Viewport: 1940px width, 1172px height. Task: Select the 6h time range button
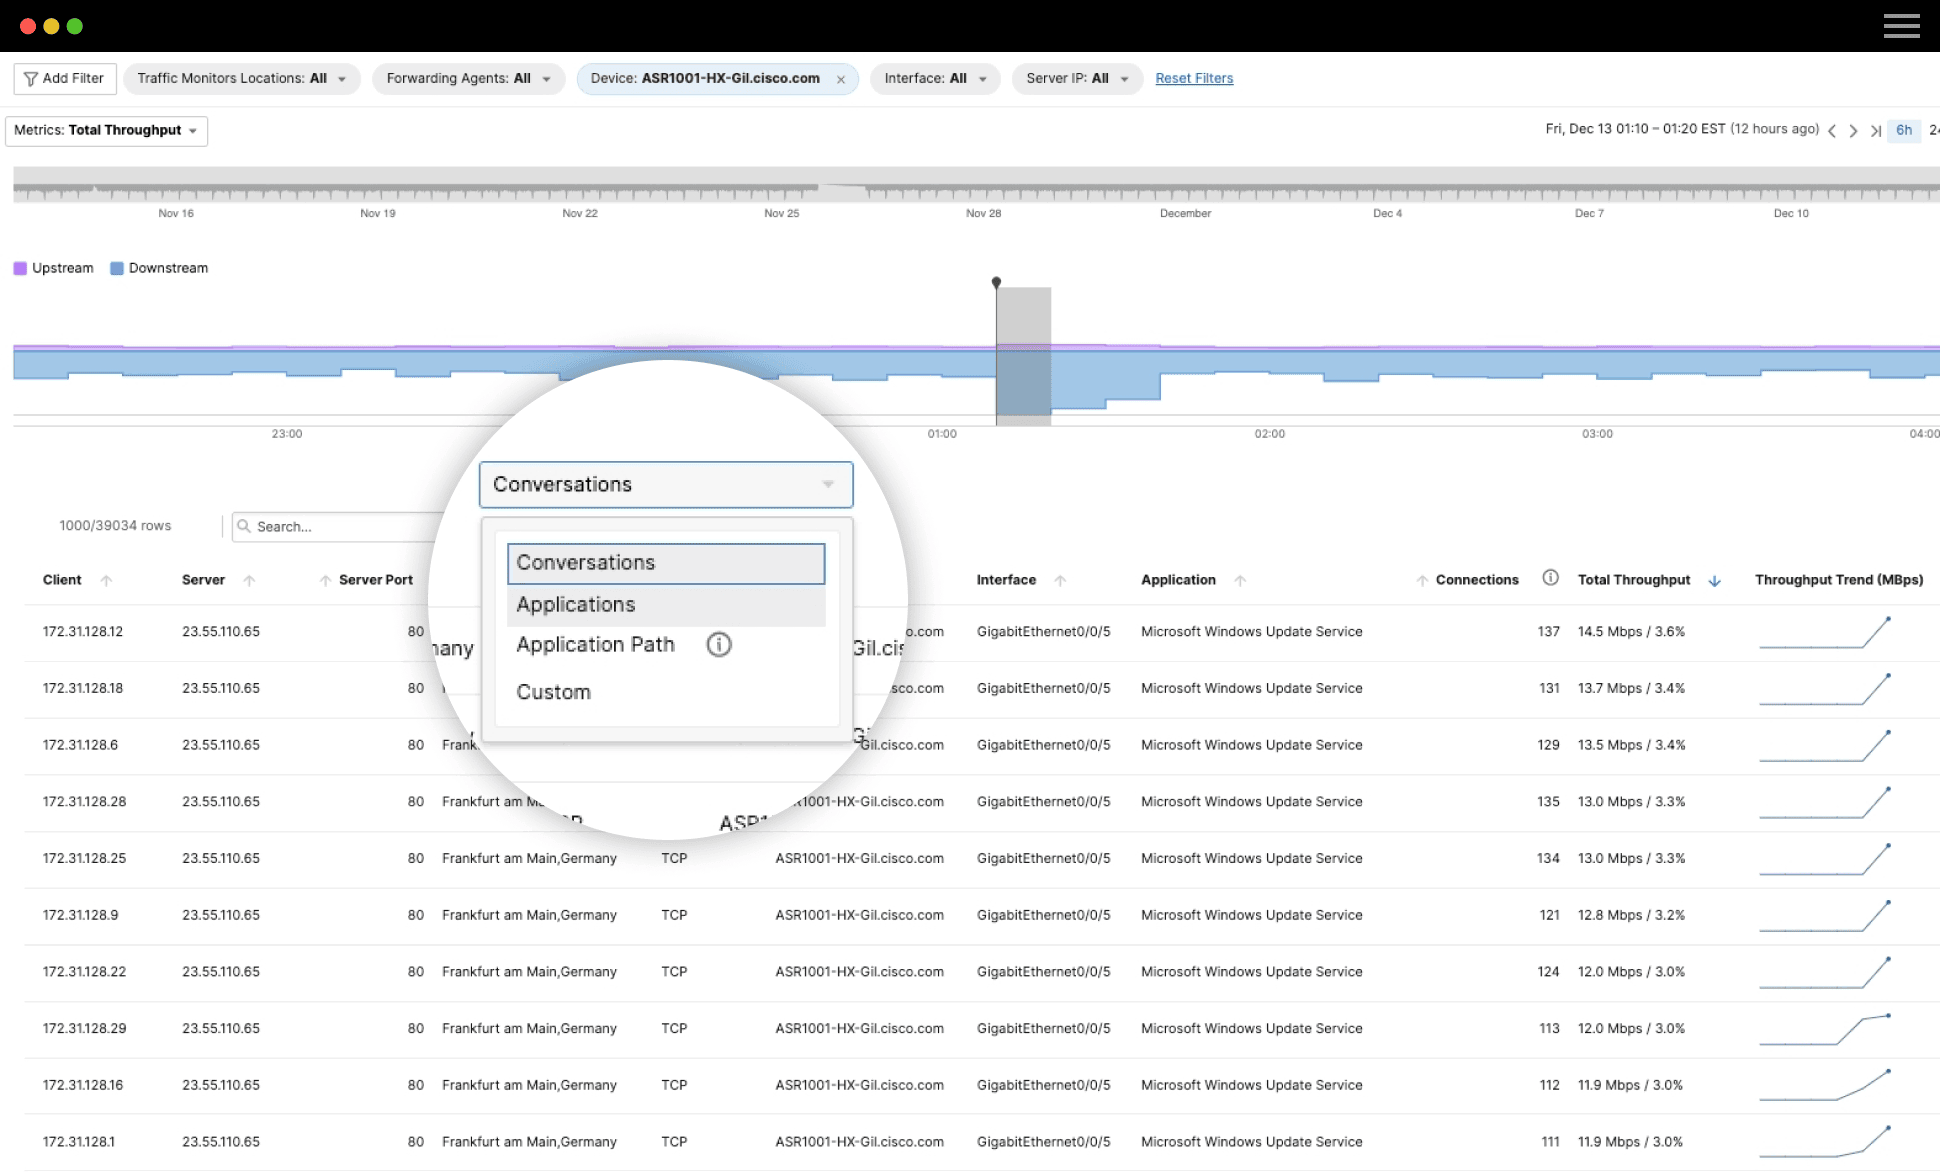click(x=1903, y=130)
